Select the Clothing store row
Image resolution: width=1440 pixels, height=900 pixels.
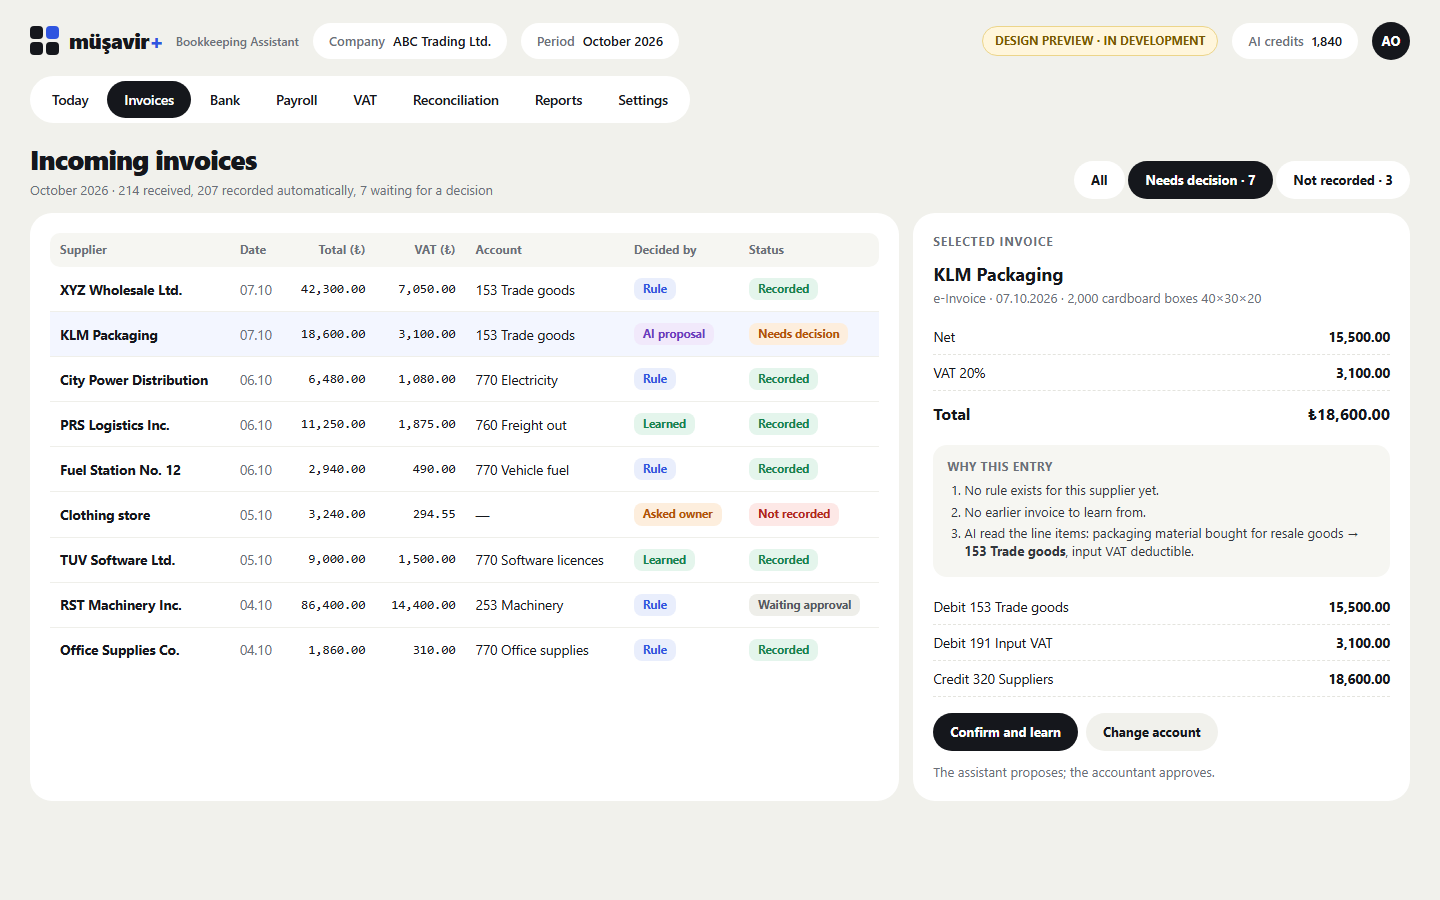tap(464, 515)
